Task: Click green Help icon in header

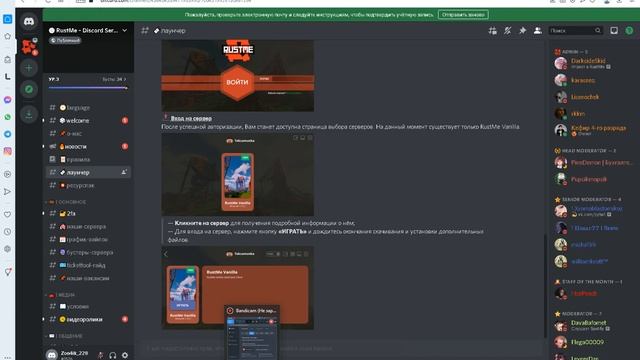Action: point(629,31)
